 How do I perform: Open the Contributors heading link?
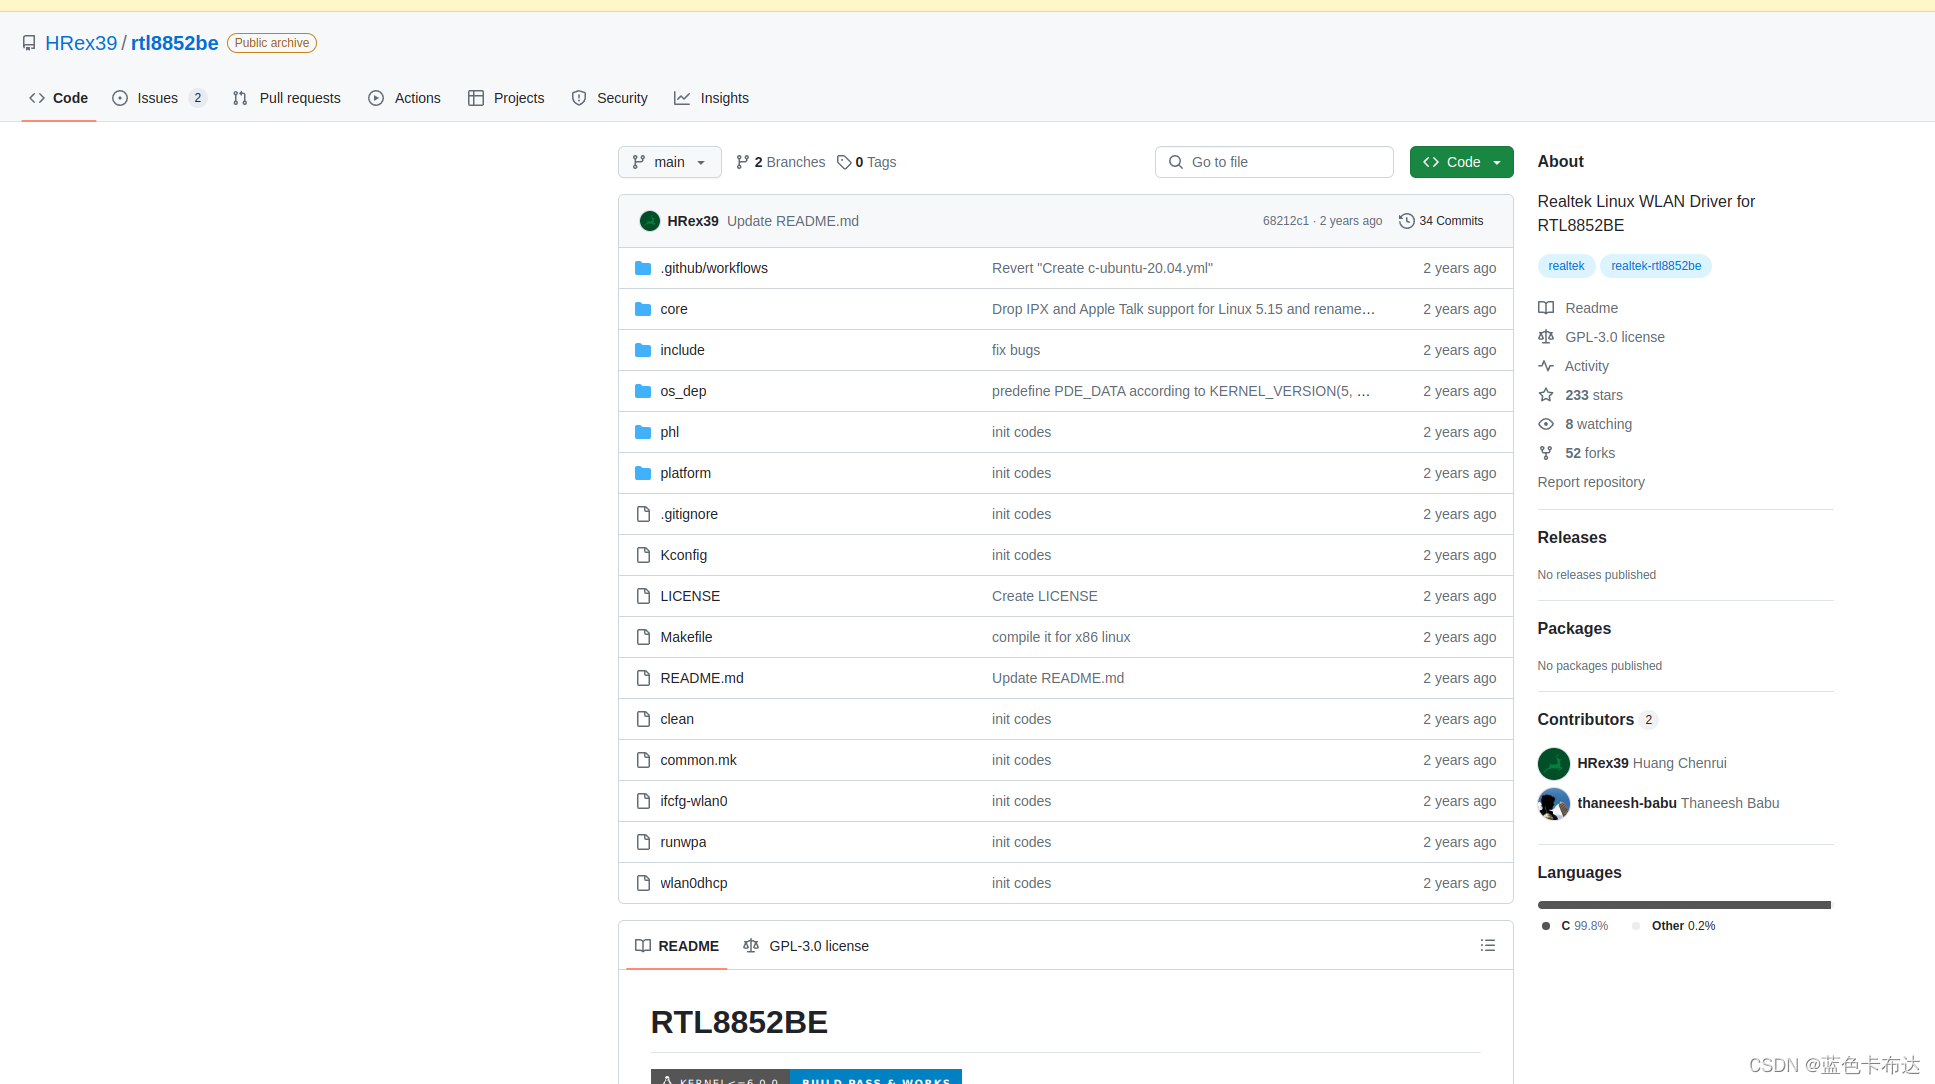point(1597,720)
